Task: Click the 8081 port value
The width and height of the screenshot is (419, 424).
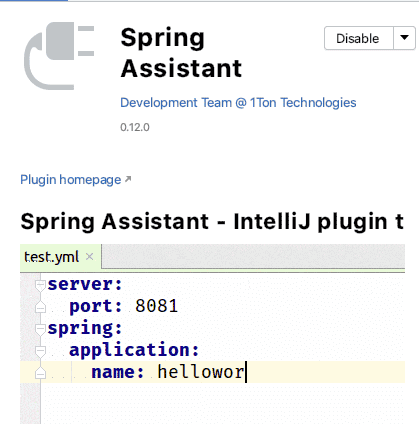Action: pos(156,306)
